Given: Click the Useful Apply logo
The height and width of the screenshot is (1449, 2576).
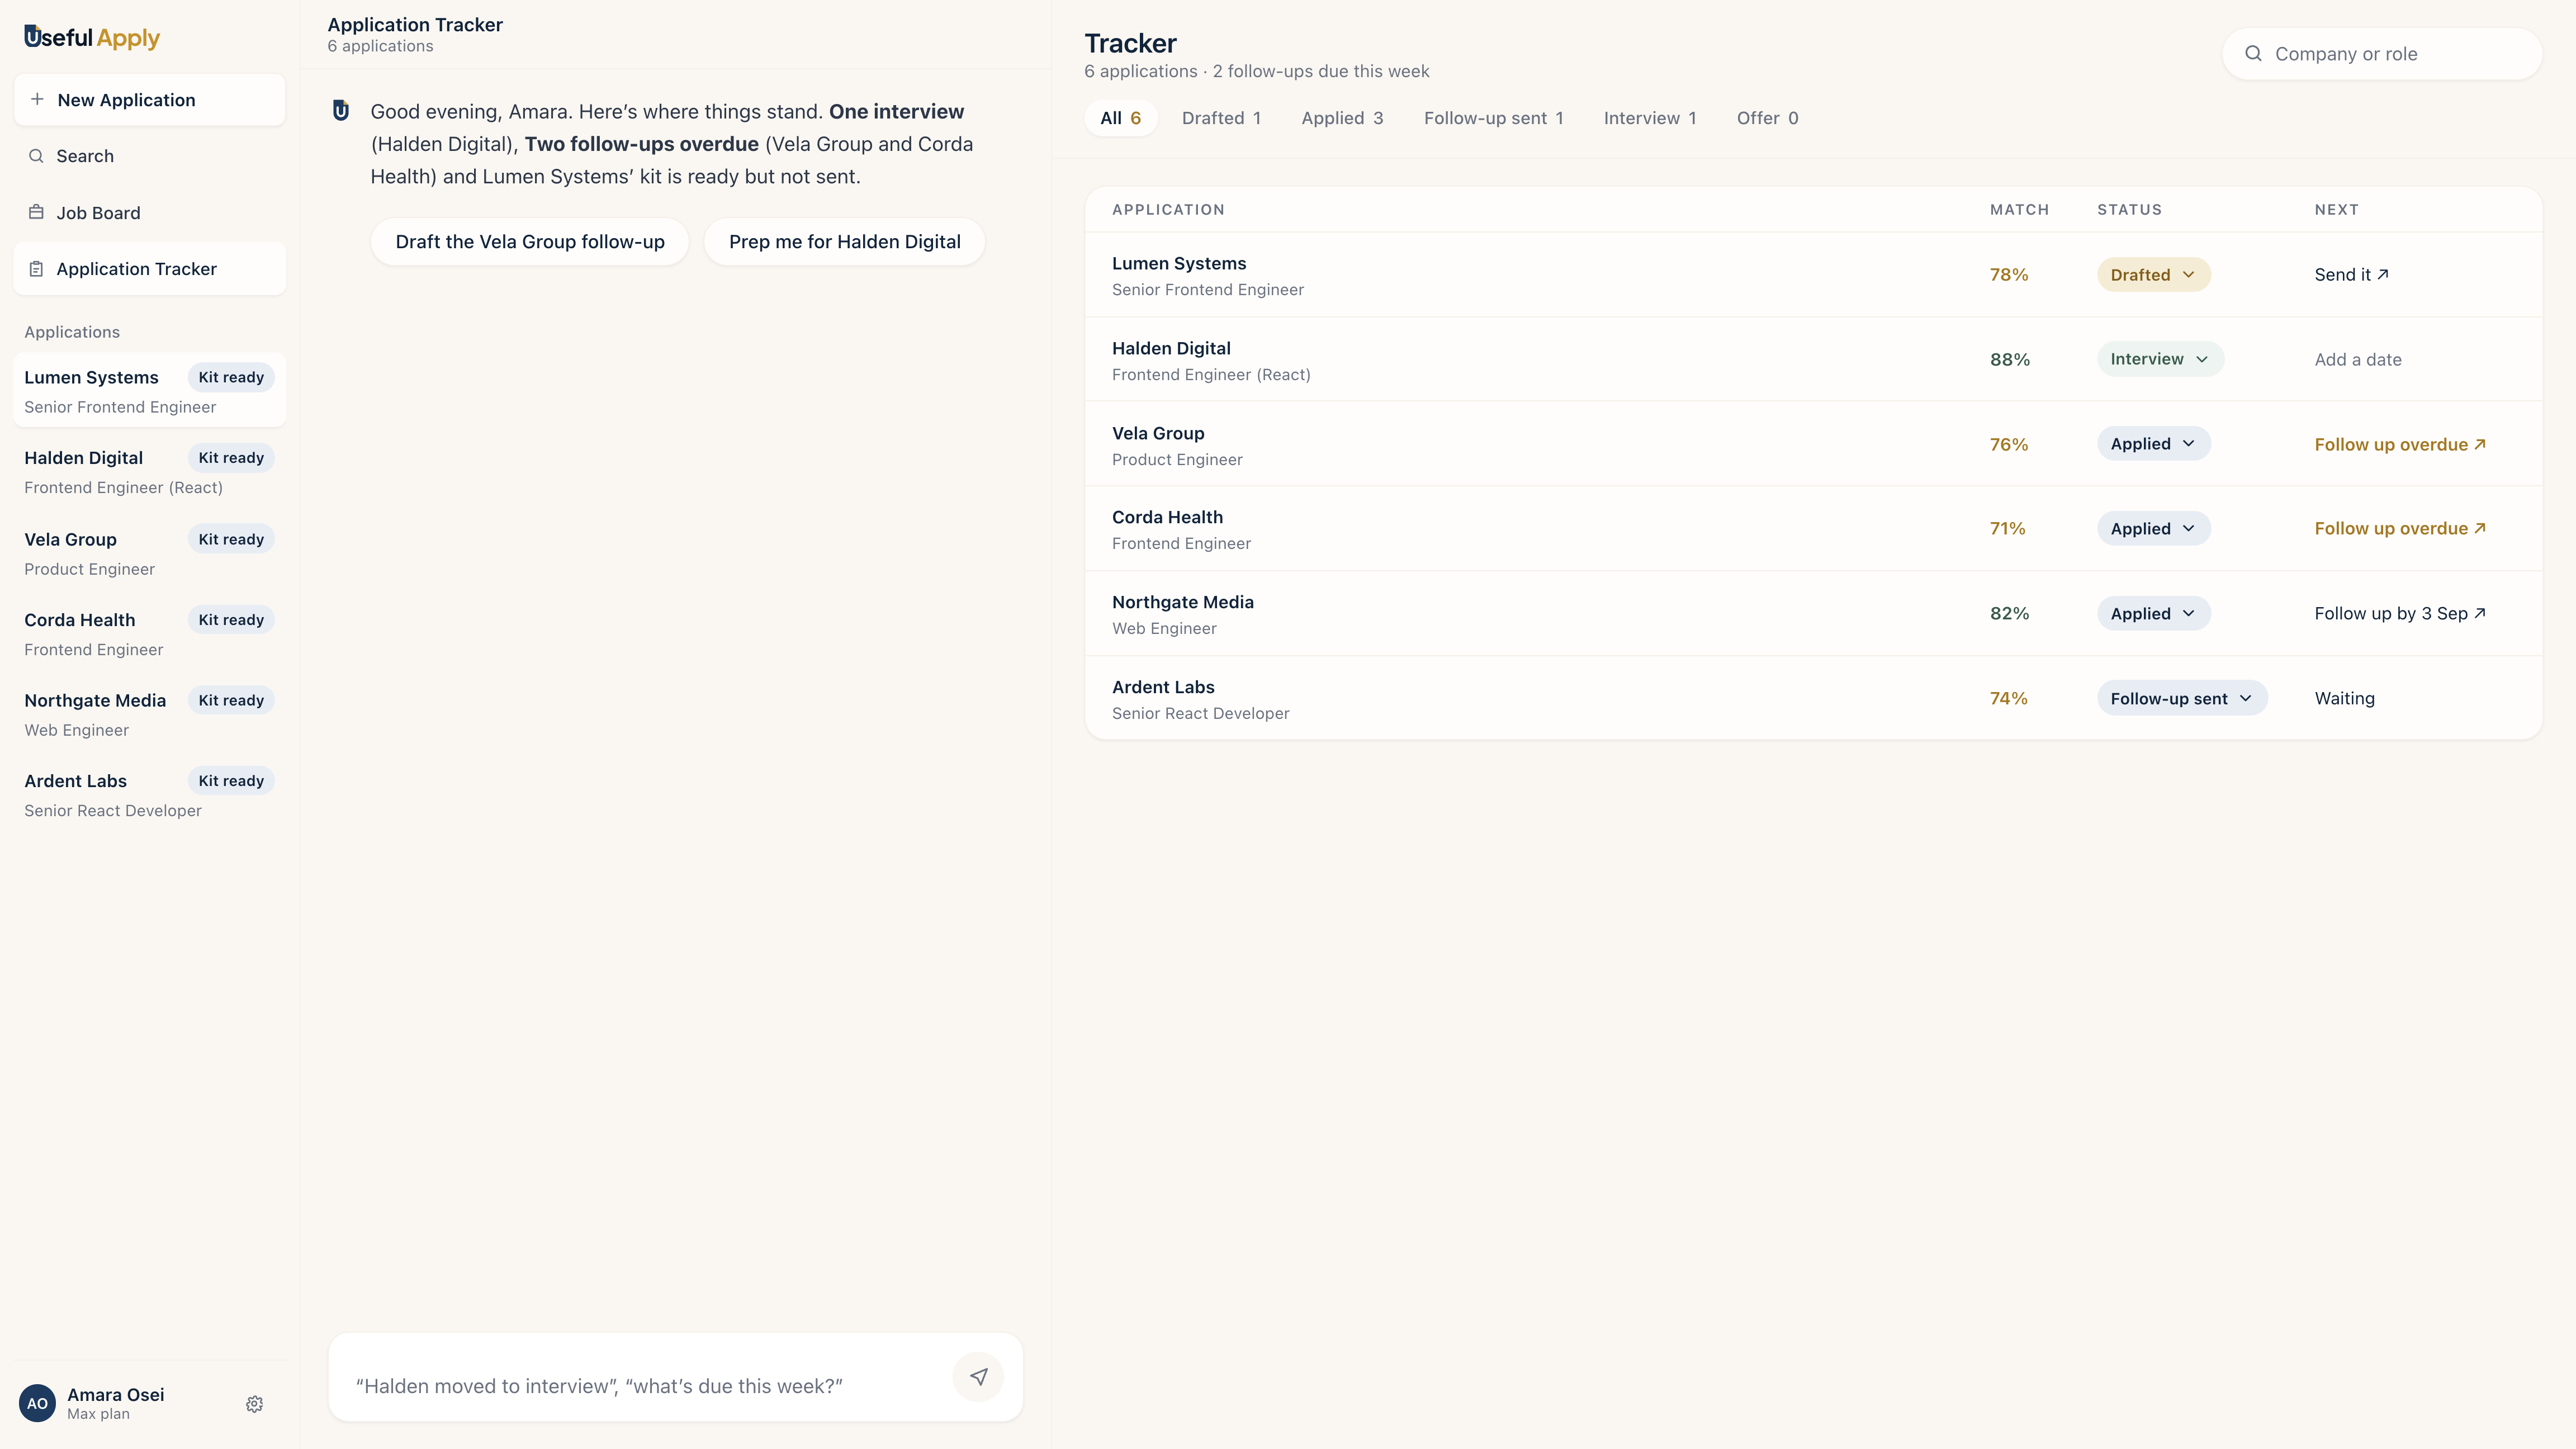Looking at the screenshot, I should (x=92, y=38).
